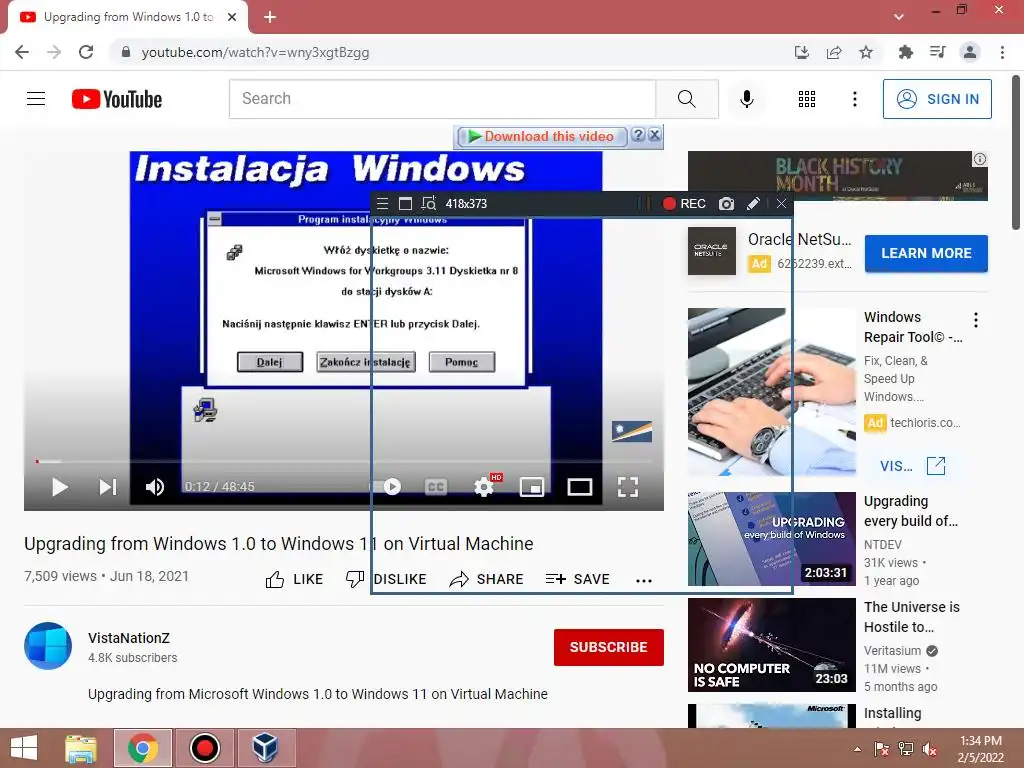
Task: Open Chrome three-dot menu
Action: (x=1002, y=52)
